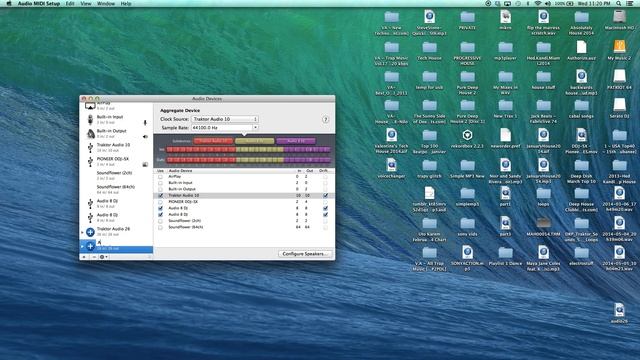This screenshot has width=640, height=360.
Task: Open the Serato DJ drive icon
Action: point(619,105)
